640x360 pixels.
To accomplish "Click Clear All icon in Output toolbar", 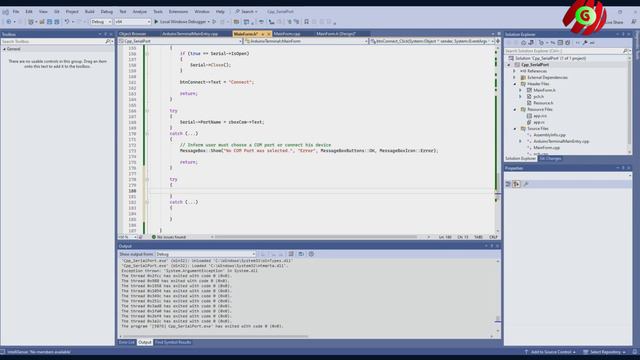I will point(291,254).
